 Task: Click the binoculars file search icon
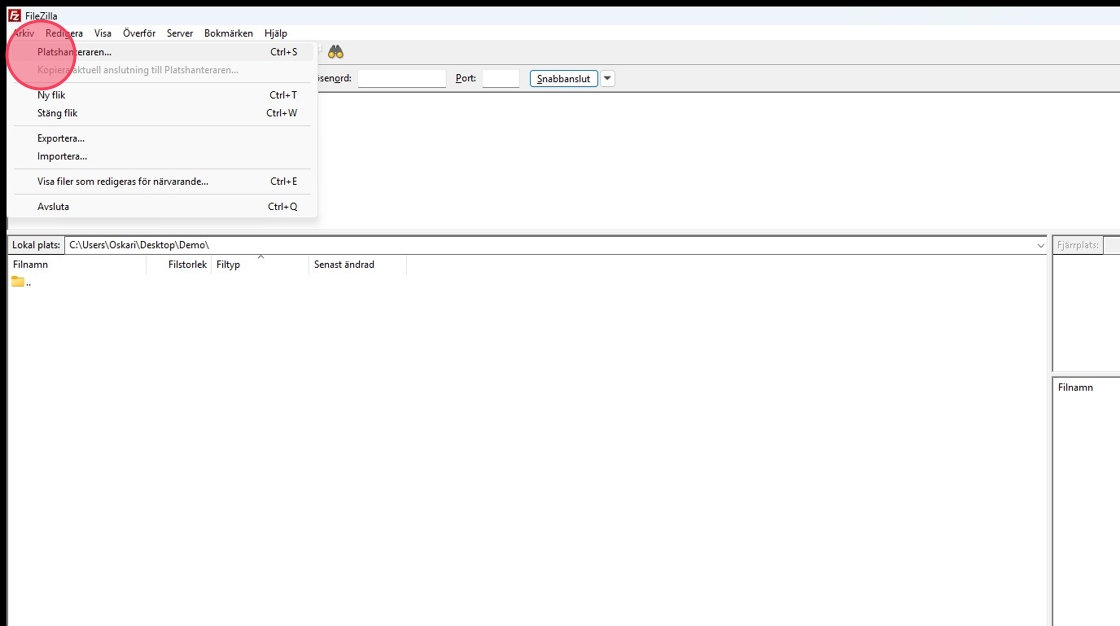pos(336,52)
